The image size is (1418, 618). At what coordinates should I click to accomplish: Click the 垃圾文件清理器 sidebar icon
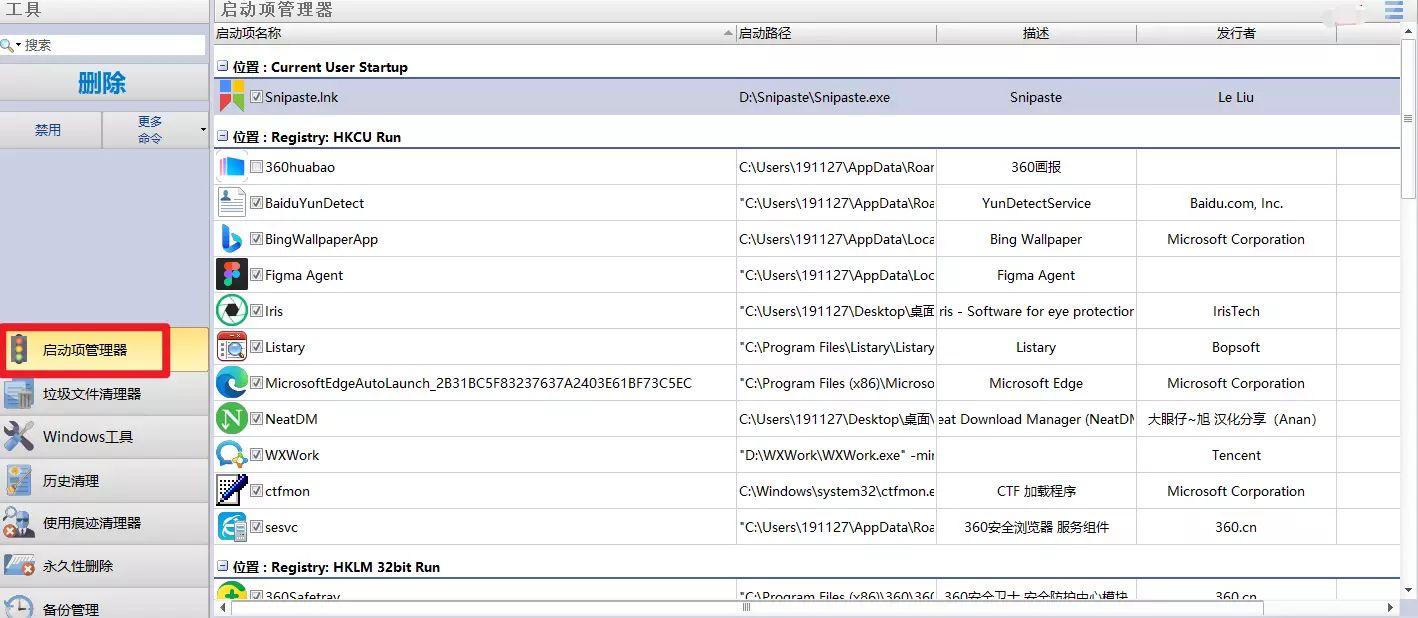click(x=19, y=394)
